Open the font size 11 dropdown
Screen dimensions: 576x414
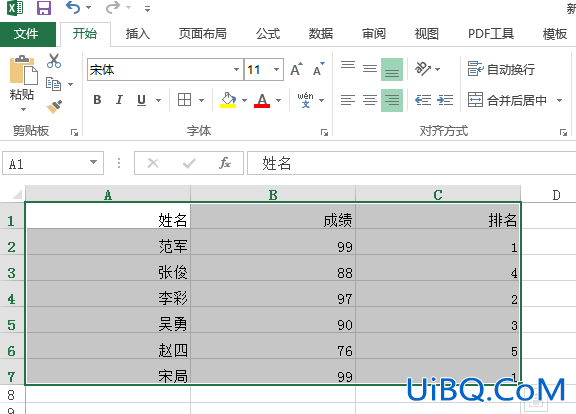pyautogui.click(x=277, y=69)
